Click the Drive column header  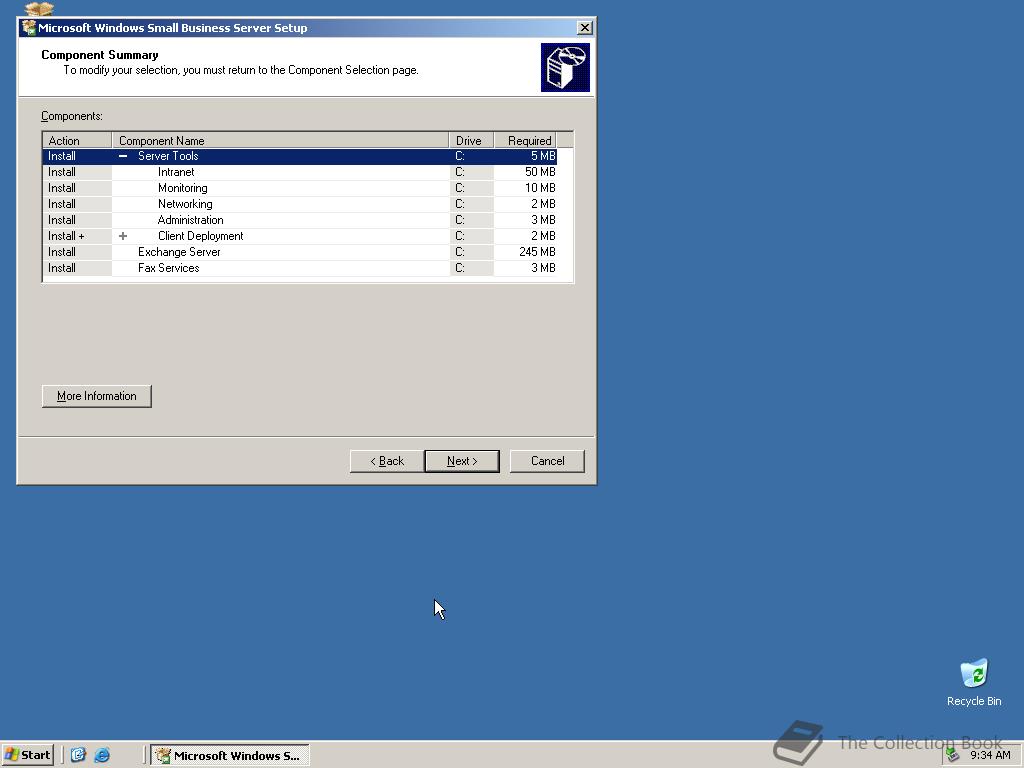pyautogui.click(x=471, y=140)
